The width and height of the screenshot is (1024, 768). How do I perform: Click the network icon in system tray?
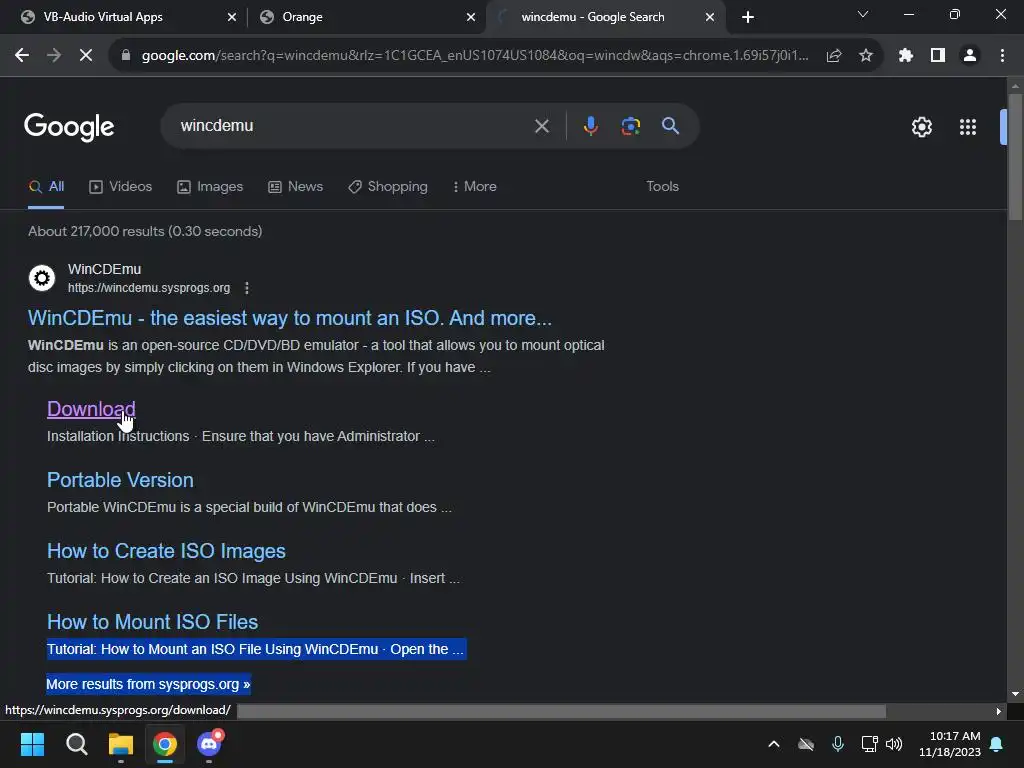[869, 744]
